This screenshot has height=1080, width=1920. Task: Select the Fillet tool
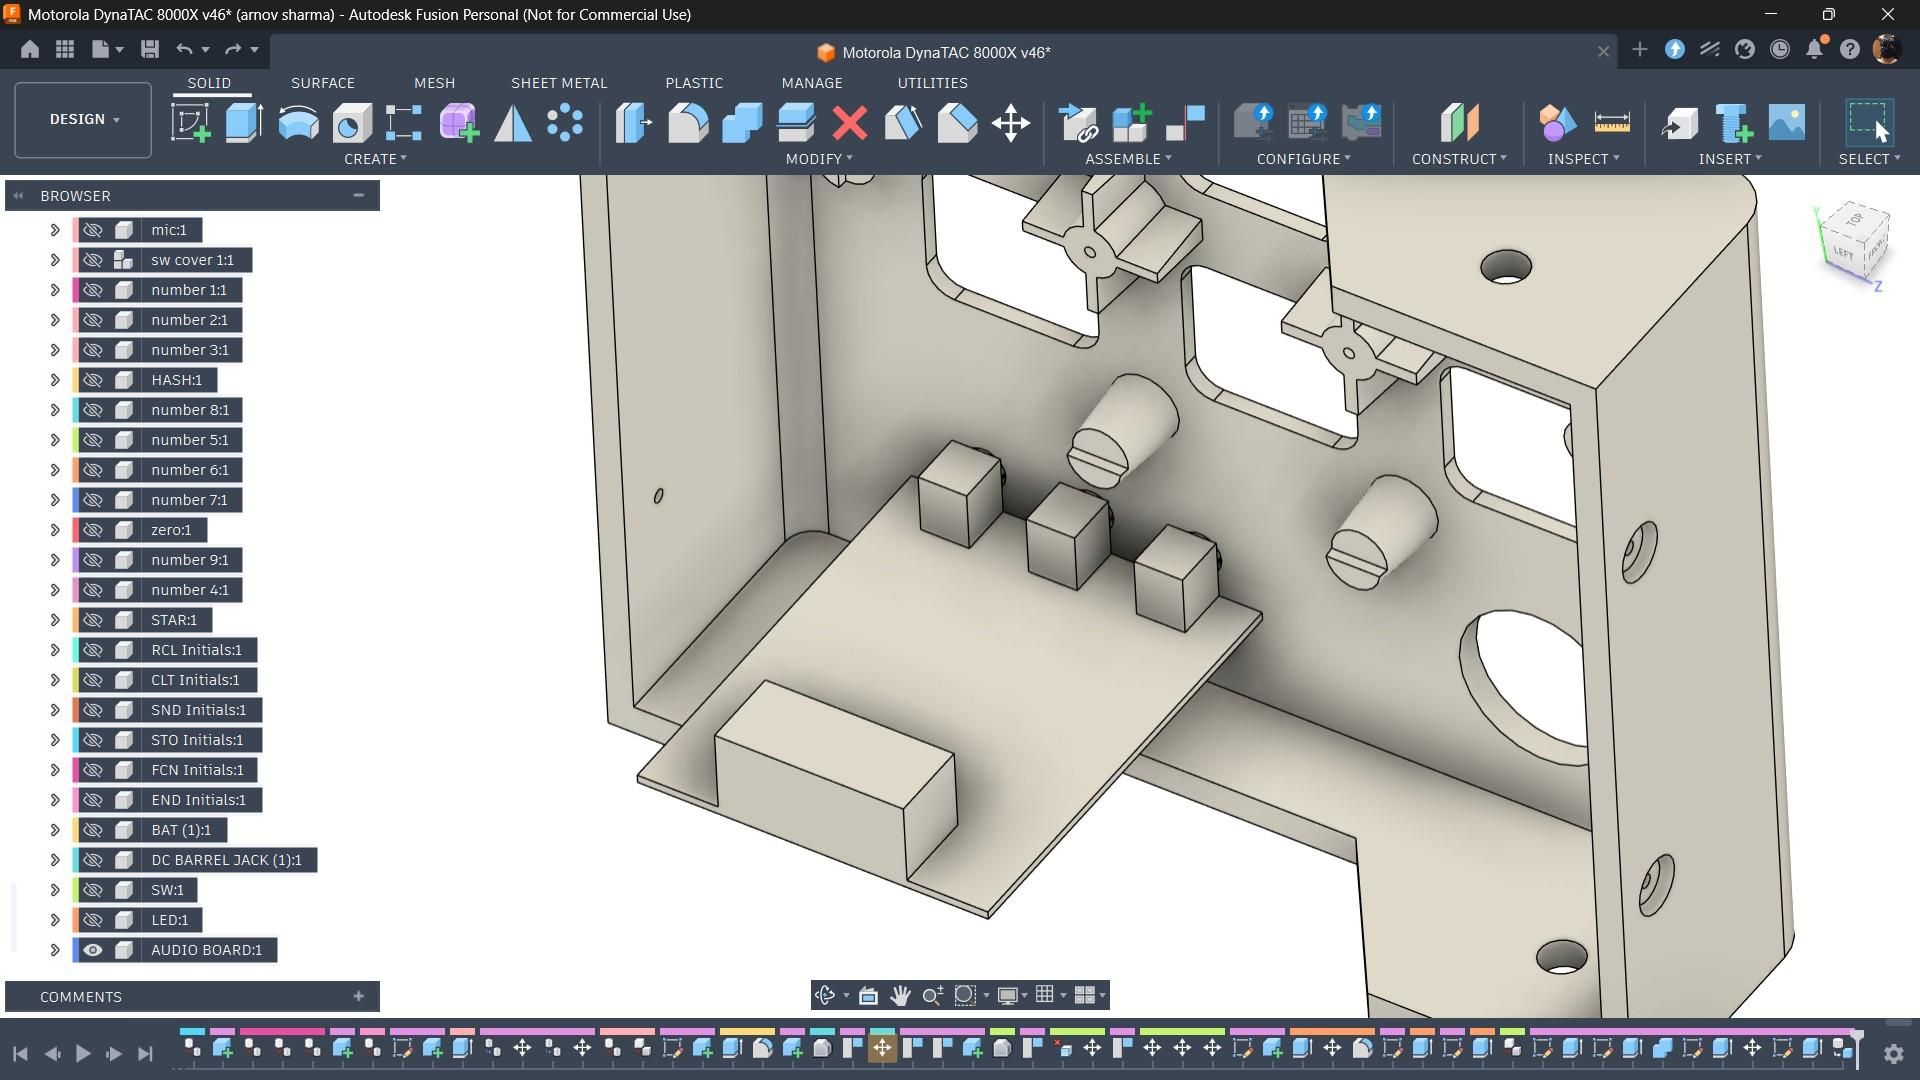(x=688, y=123)
